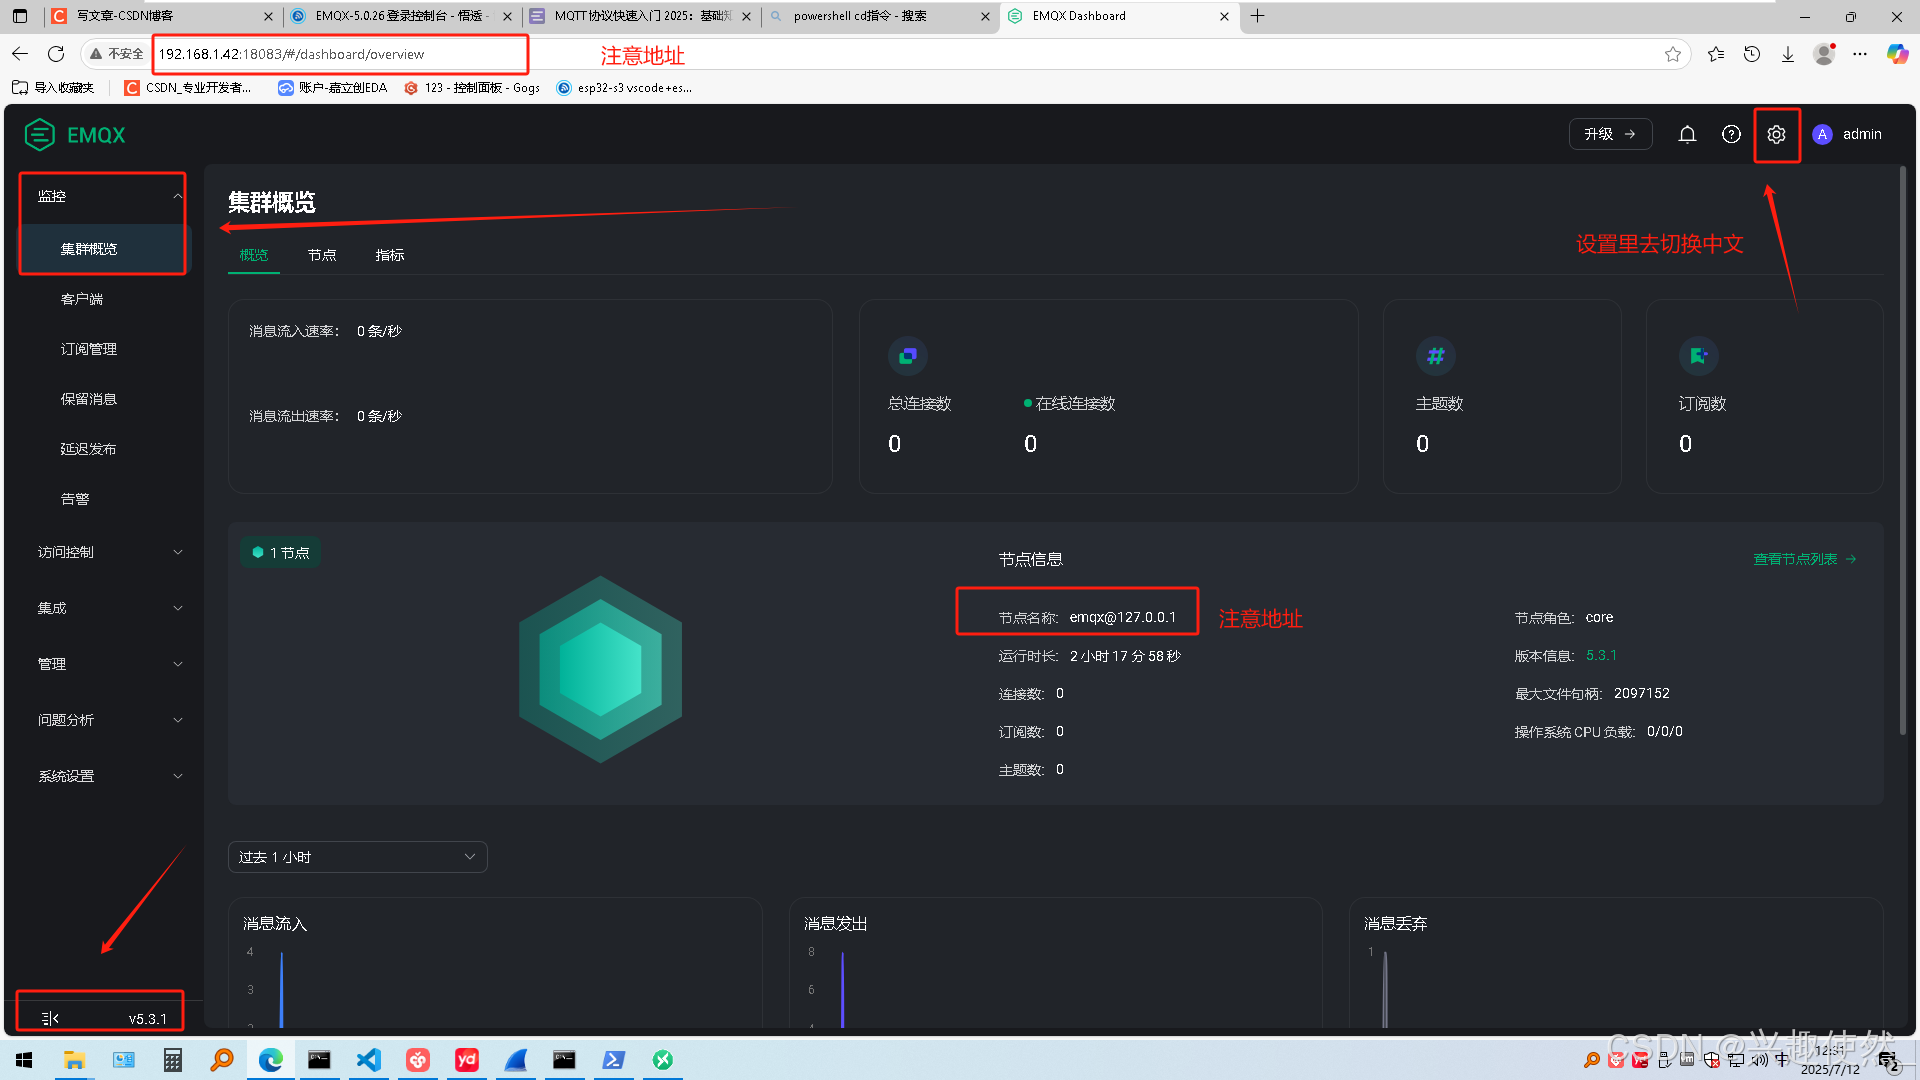The width and height of the screenshot is (1920, 1080).
Task: Go back in the browser
Action: coord(20,54)
